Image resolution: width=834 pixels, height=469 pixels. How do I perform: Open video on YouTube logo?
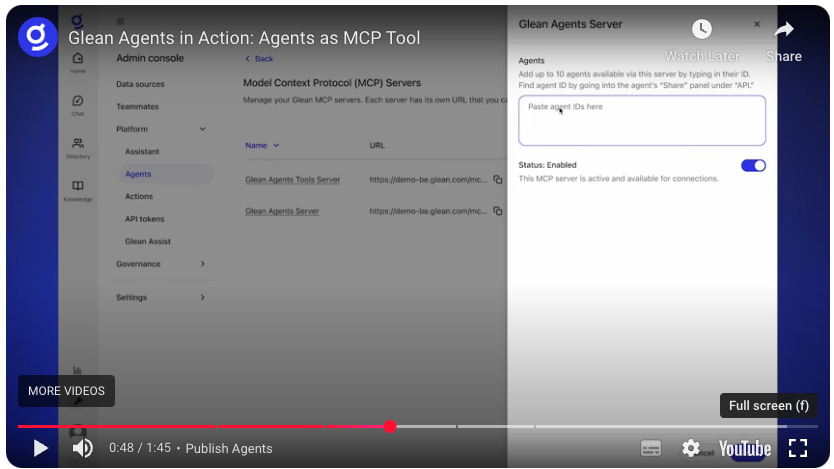[x=745, y=449]
